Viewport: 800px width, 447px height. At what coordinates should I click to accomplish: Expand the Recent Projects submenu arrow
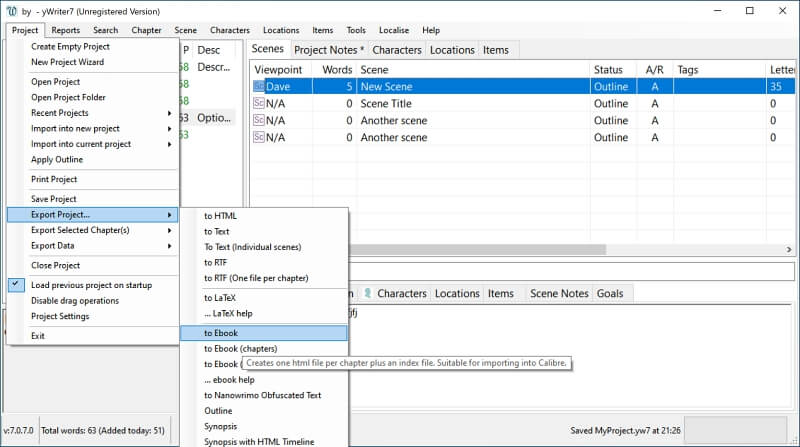tap(169, 113)
